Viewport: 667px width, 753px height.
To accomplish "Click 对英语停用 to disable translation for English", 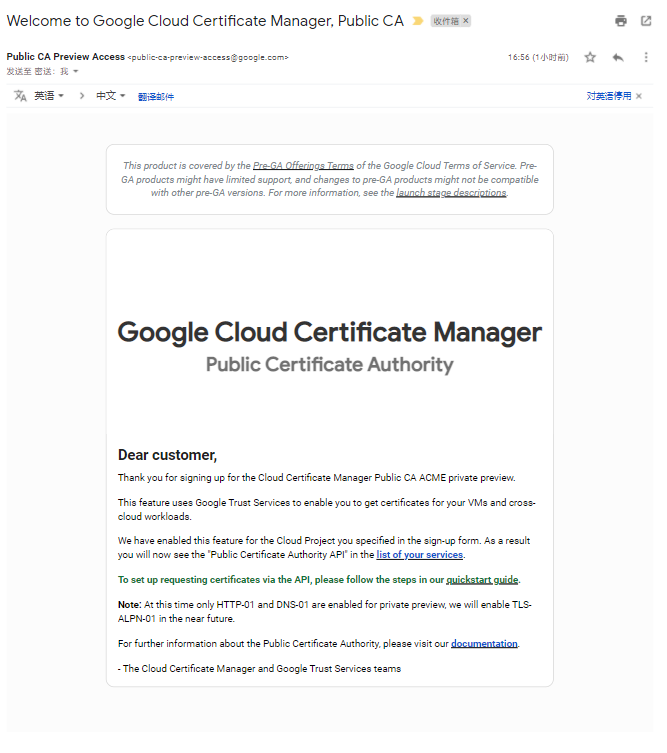I will 609,96.
